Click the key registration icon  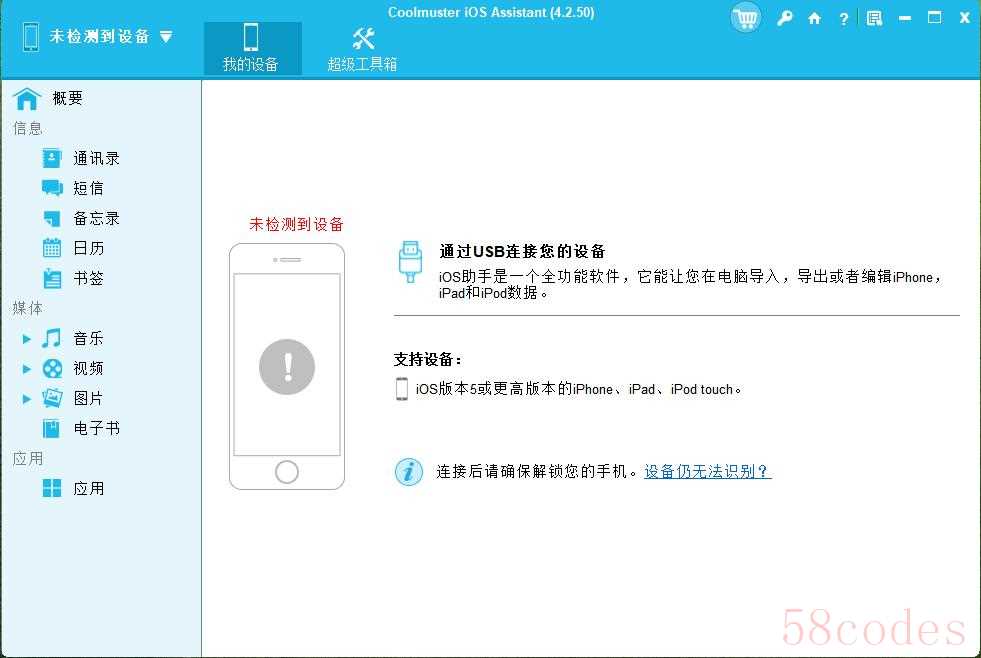[785, 18]
